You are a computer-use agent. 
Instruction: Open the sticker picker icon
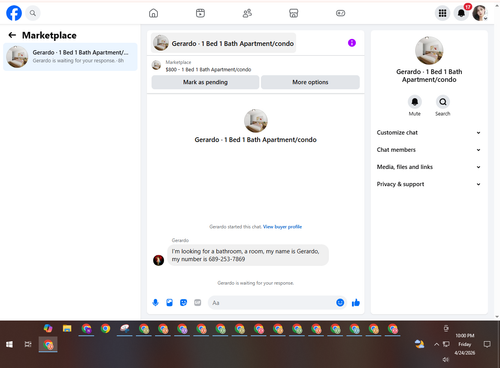coord(183,303)
